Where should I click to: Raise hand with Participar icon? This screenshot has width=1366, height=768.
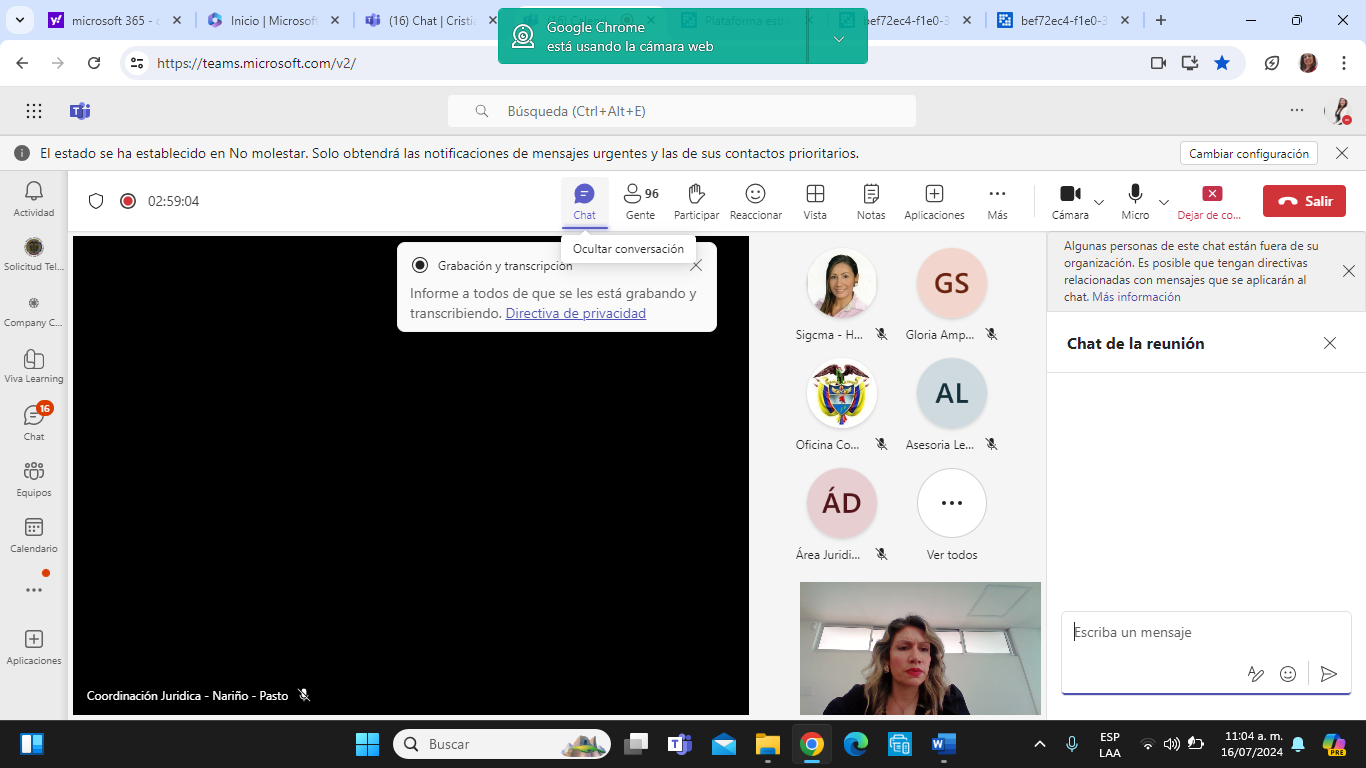click(x=696, y=201)
